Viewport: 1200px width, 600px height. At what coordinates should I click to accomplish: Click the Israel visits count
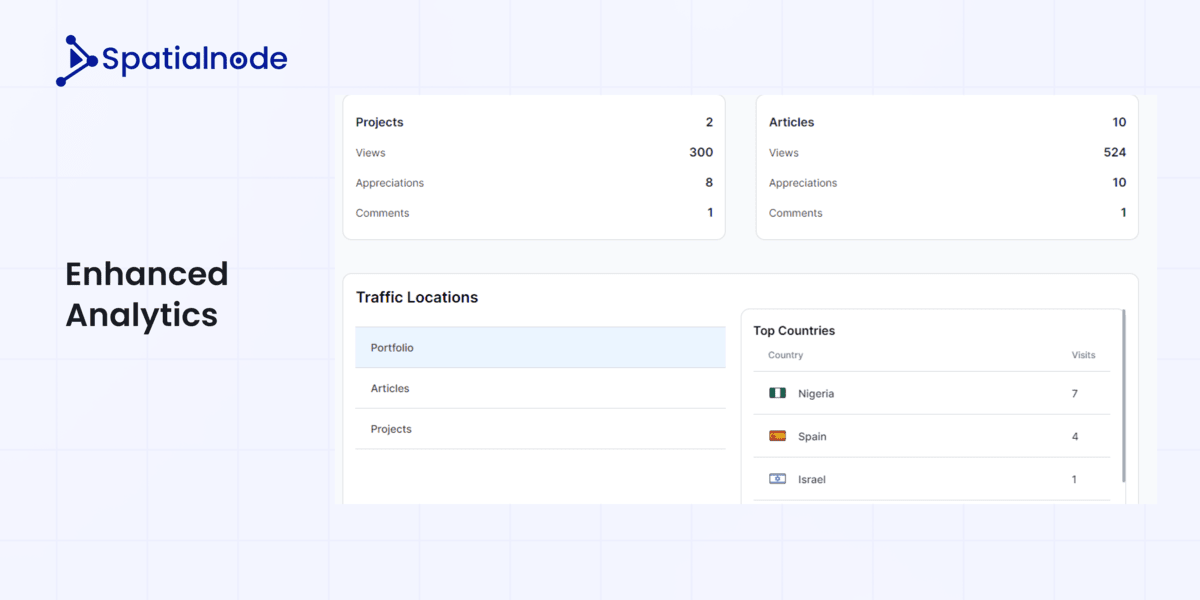pos(1075,479)
